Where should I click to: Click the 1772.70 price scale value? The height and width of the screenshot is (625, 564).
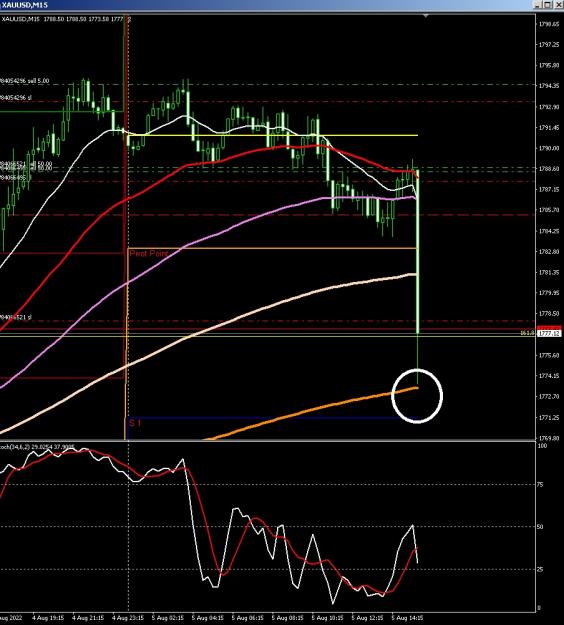pos(549,396)
